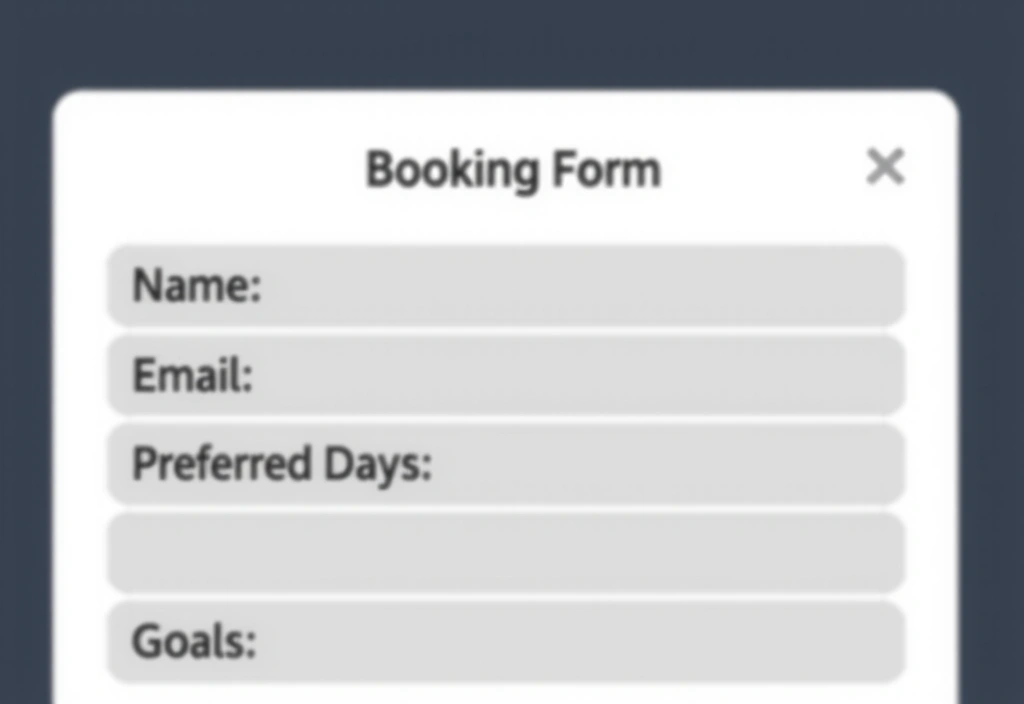Click next to the Name label
The width and height of the screenshot is (1024, 704).
(x=350, y=285)
